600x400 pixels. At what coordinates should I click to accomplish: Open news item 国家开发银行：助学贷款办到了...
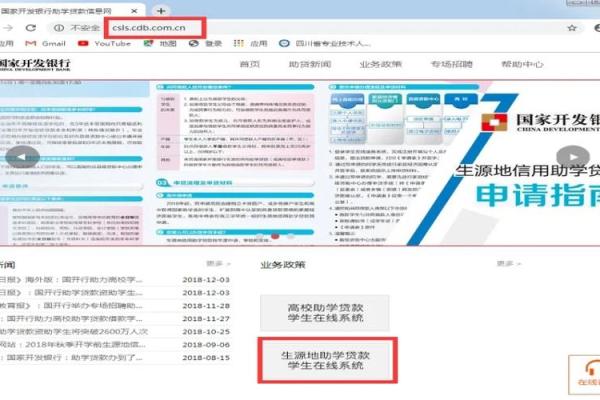pos(71,358)
